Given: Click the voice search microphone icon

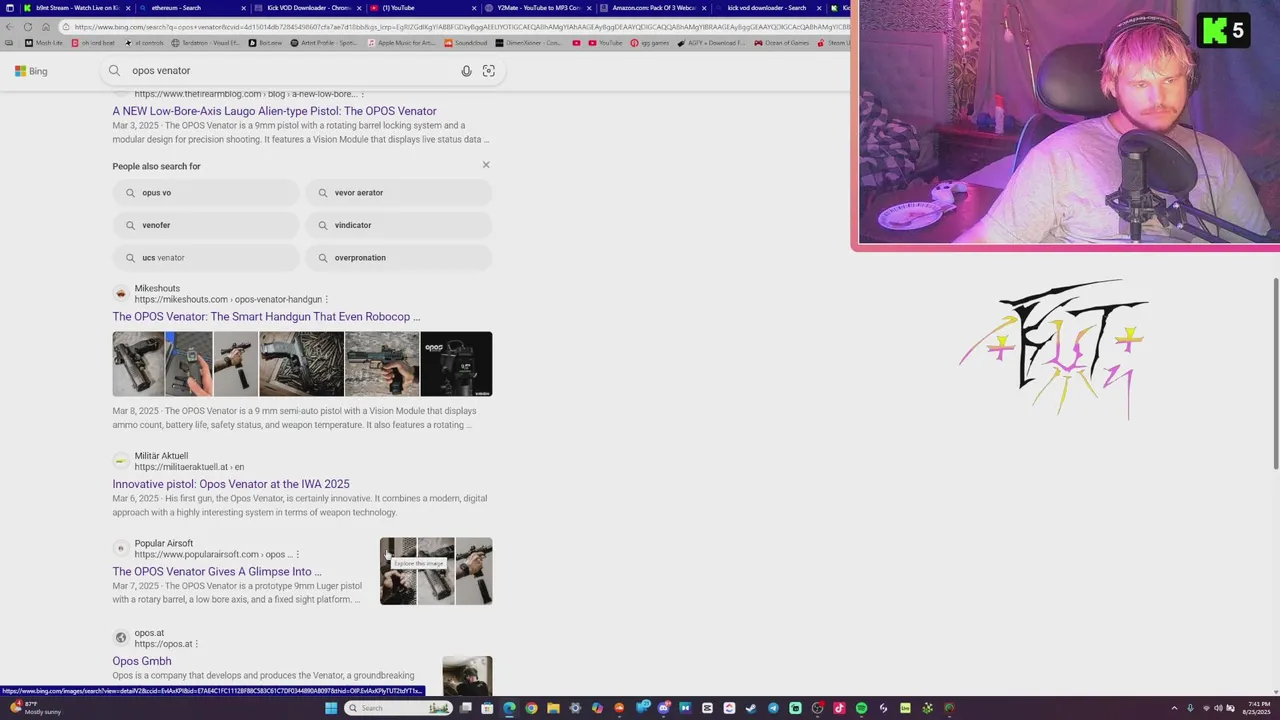Looking at the screenshot, I should [466, 71].
